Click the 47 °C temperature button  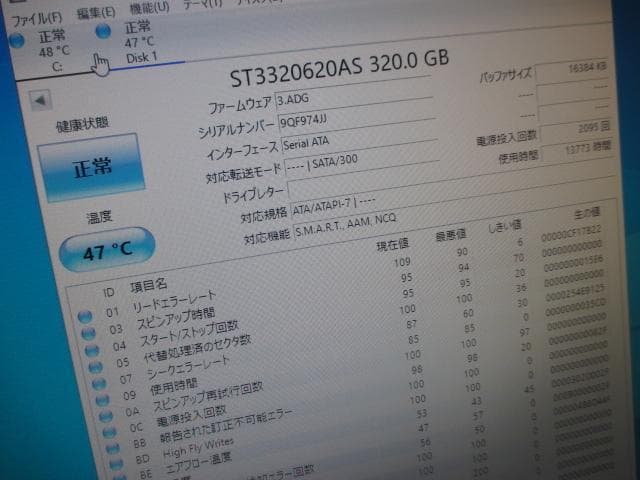(x=107, y=249)
